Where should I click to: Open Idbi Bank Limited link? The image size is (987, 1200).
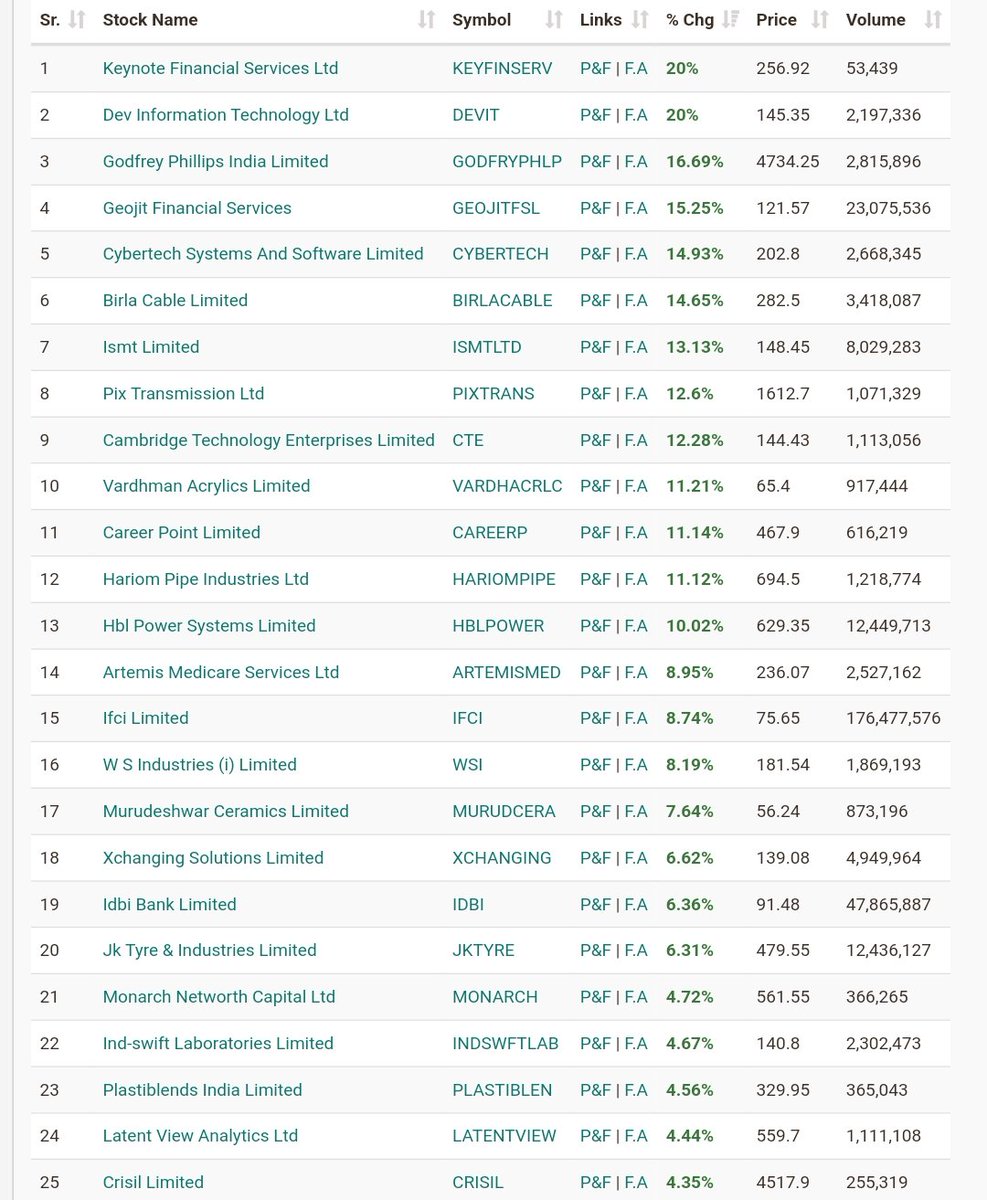point(170,904)
